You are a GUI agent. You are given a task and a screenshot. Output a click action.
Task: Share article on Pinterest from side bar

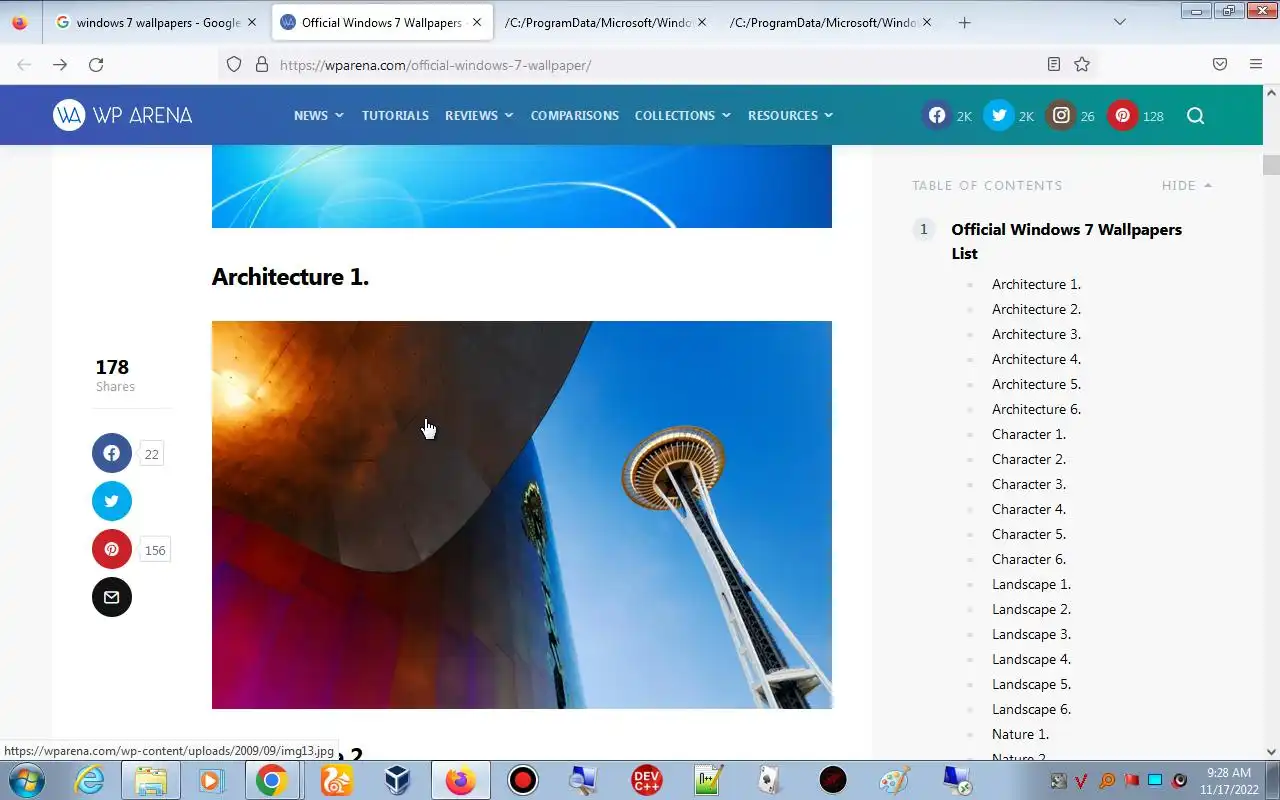tap(112, 549)
